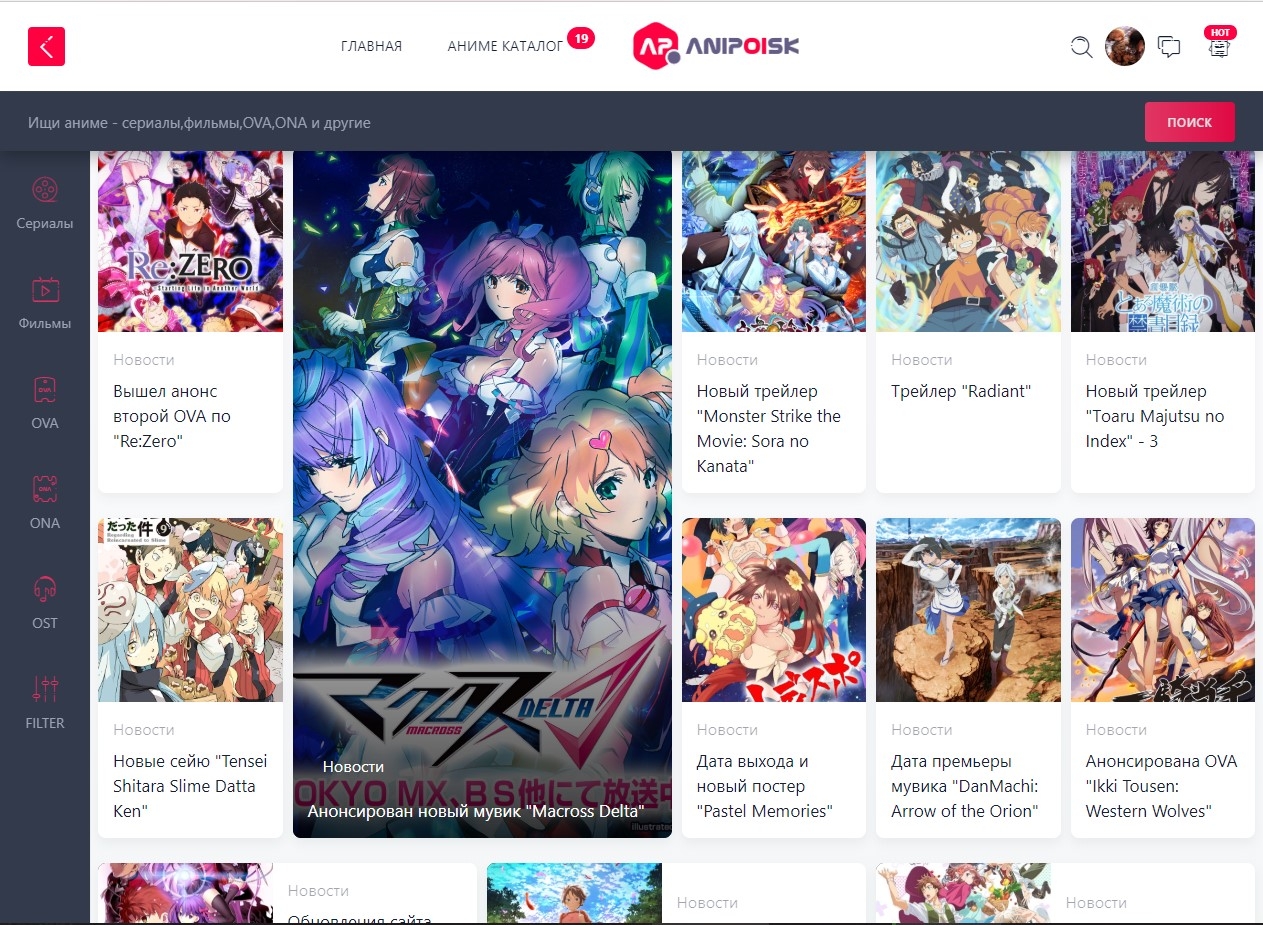Open "Анонсирован новый мувик Macross Delta" headline
The image size is (1263, 925).
pyautogui.click(x=475, y=811)
